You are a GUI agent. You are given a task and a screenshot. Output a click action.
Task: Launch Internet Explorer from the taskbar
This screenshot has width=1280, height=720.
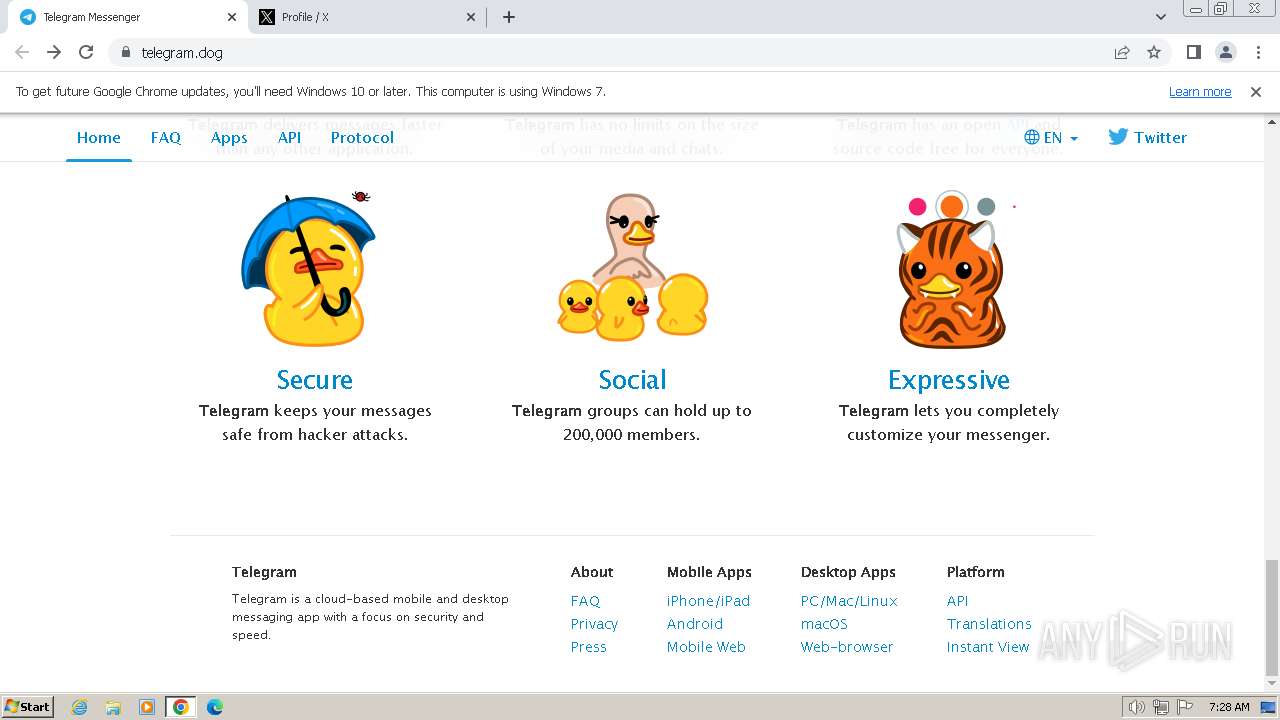(x=79, y=707)
